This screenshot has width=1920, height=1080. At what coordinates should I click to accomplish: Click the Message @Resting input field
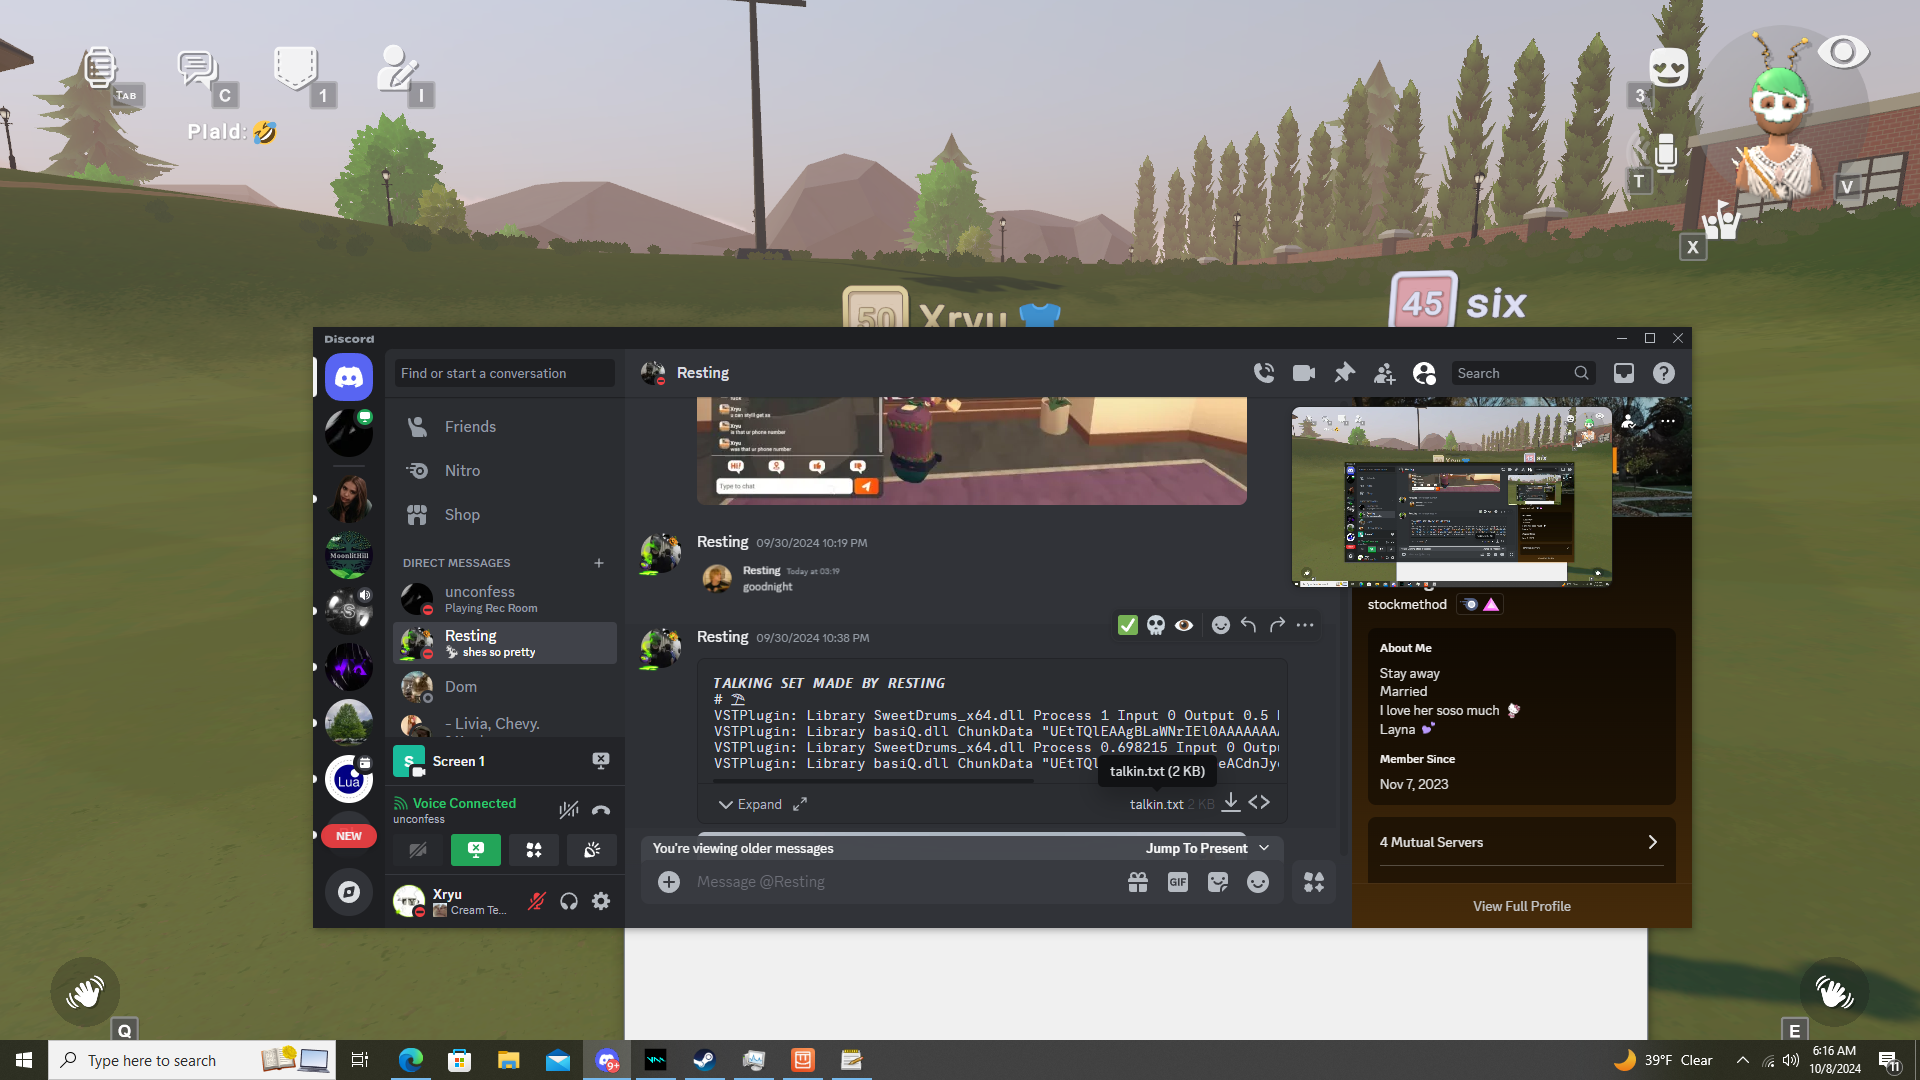pyautogui.click(x=900, y=882)
